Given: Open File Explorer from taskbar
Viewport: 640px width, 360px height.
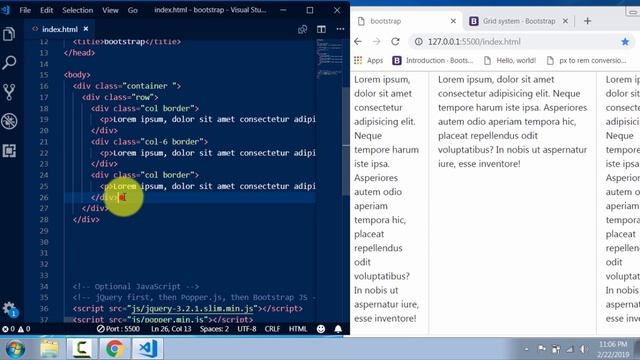Looking at the screenshot, I should tap(49, 349).
